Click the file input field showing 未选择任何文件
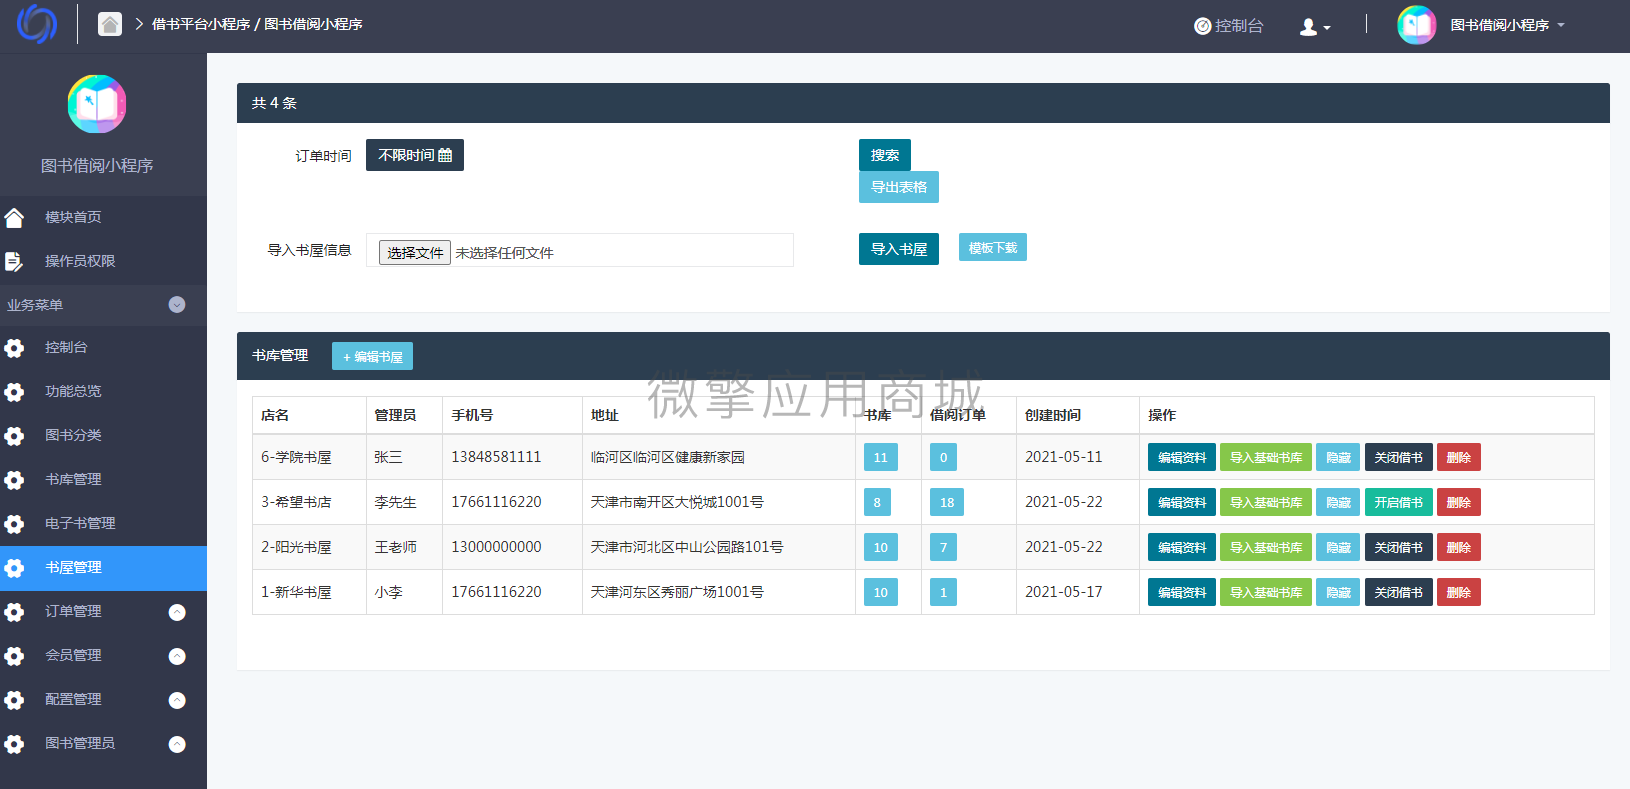The height and width of the screenshot is (789, 1630). (x=580, y=250)
